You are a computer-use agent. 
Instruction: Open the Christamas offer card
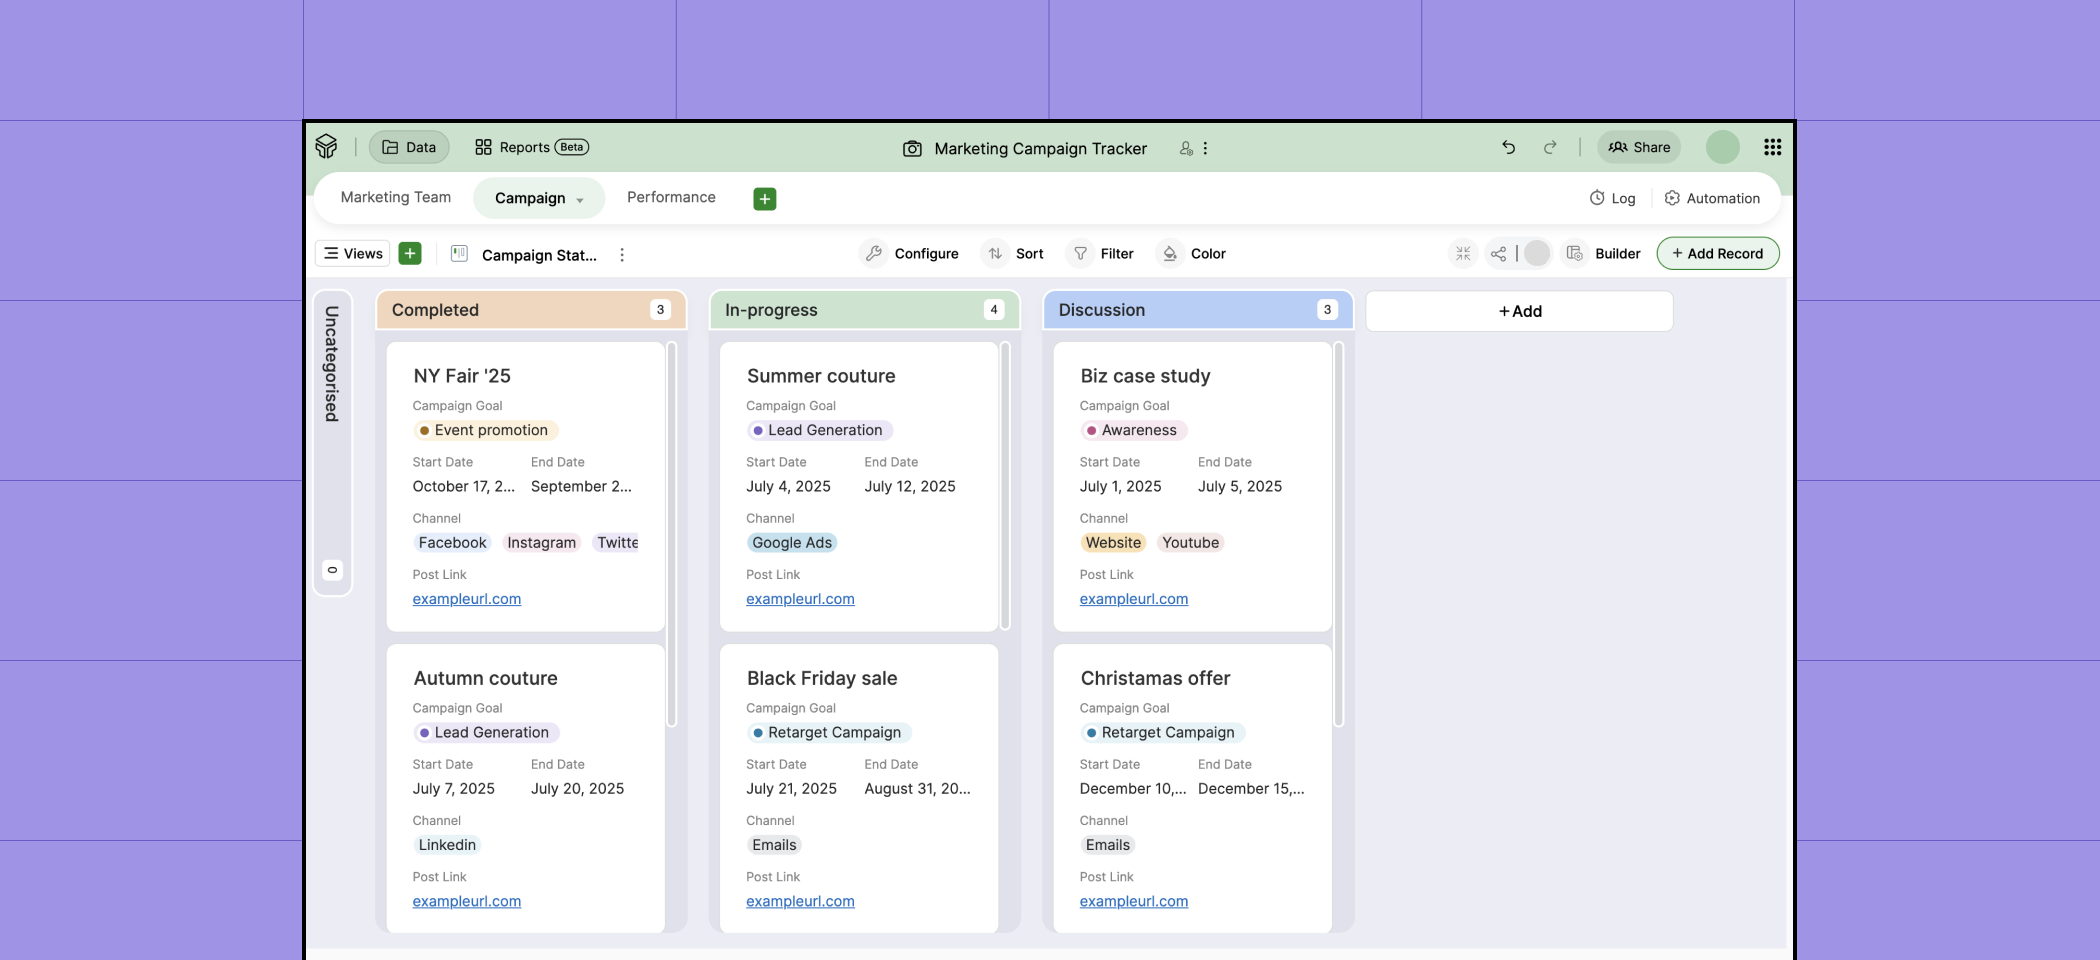tap(1193, 789)
